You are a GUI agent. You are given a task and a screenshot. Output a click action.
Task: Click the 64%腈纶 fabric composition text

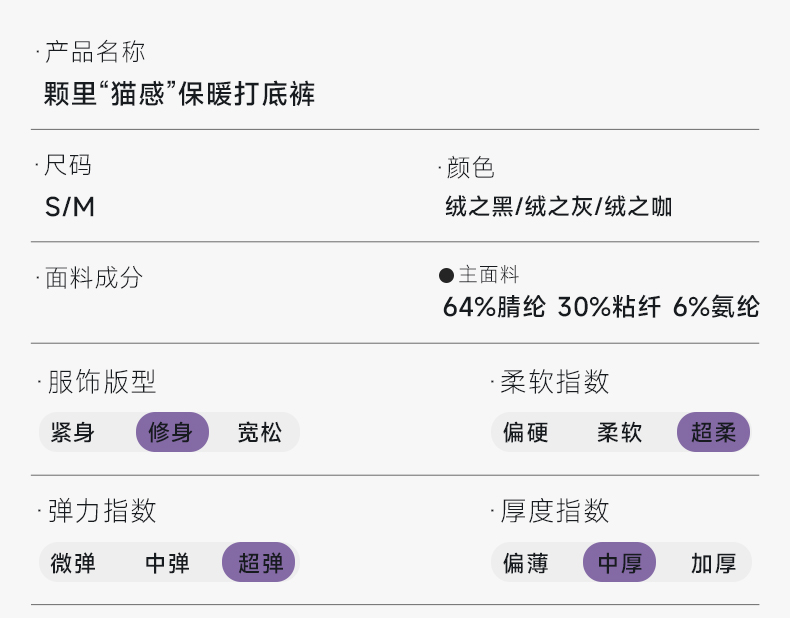point(494,307)
